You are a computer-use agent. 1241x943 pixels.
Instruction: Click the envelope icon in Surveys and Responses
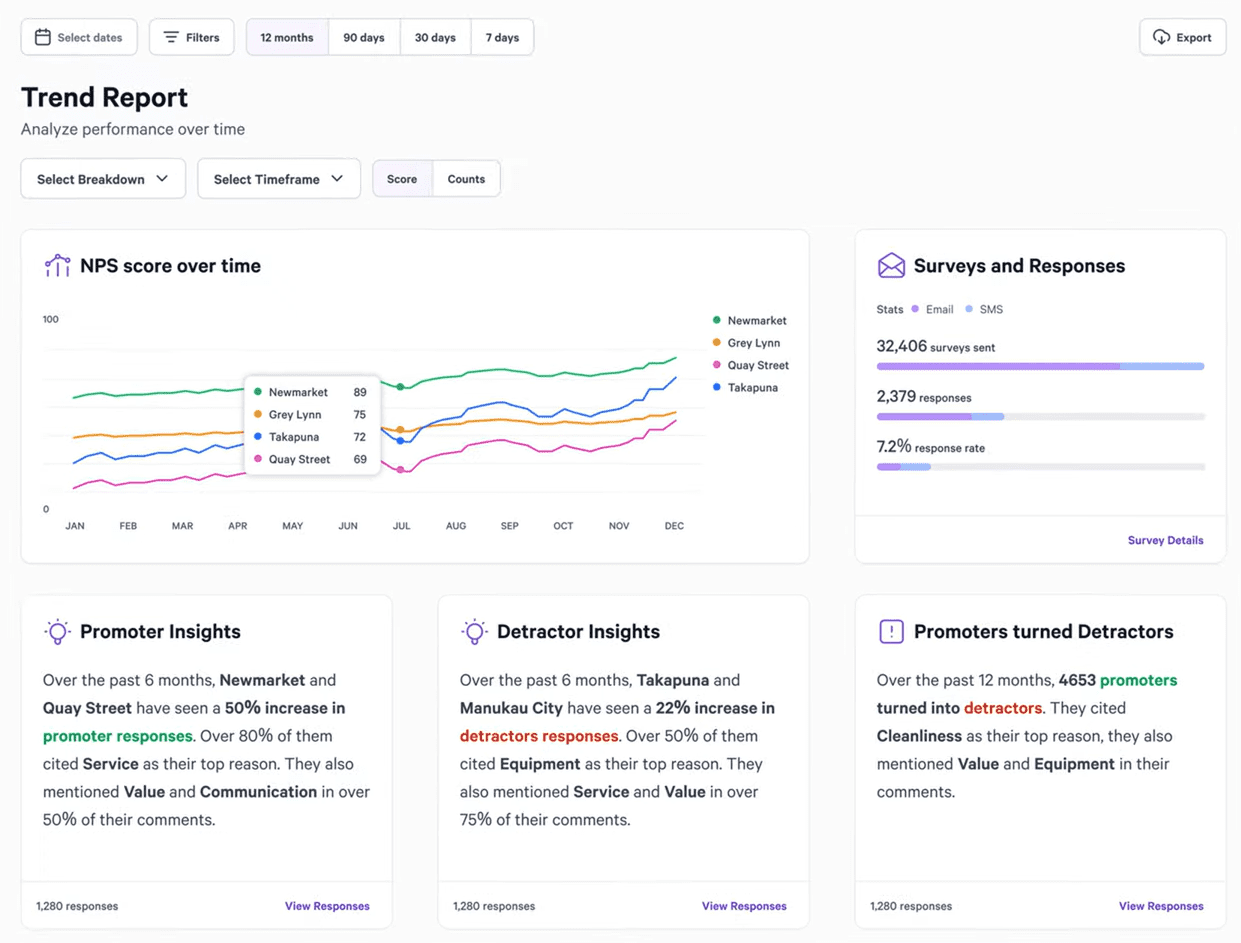[x=892, y=265]
